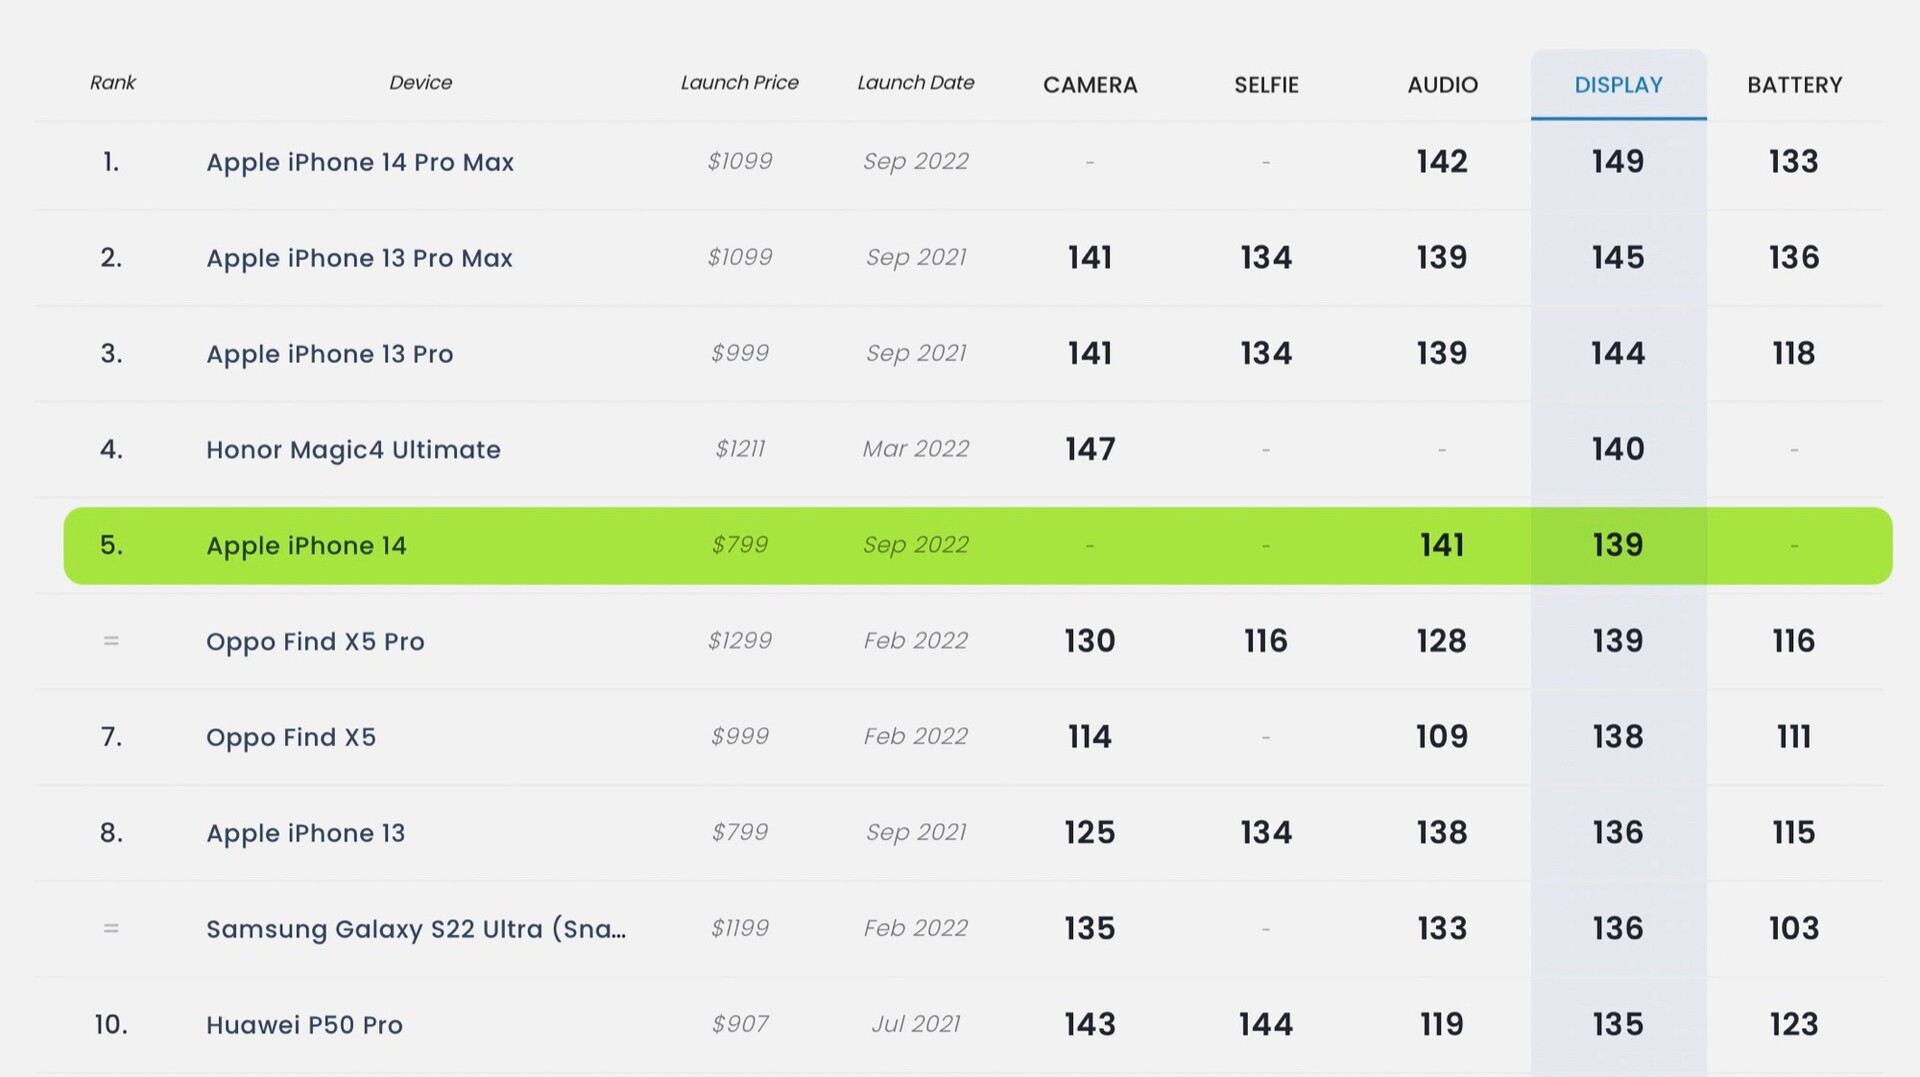This screenshot has height=1077, width=1920.
Task: Sort by the CAMERA column
Action: coord(1090,85)
